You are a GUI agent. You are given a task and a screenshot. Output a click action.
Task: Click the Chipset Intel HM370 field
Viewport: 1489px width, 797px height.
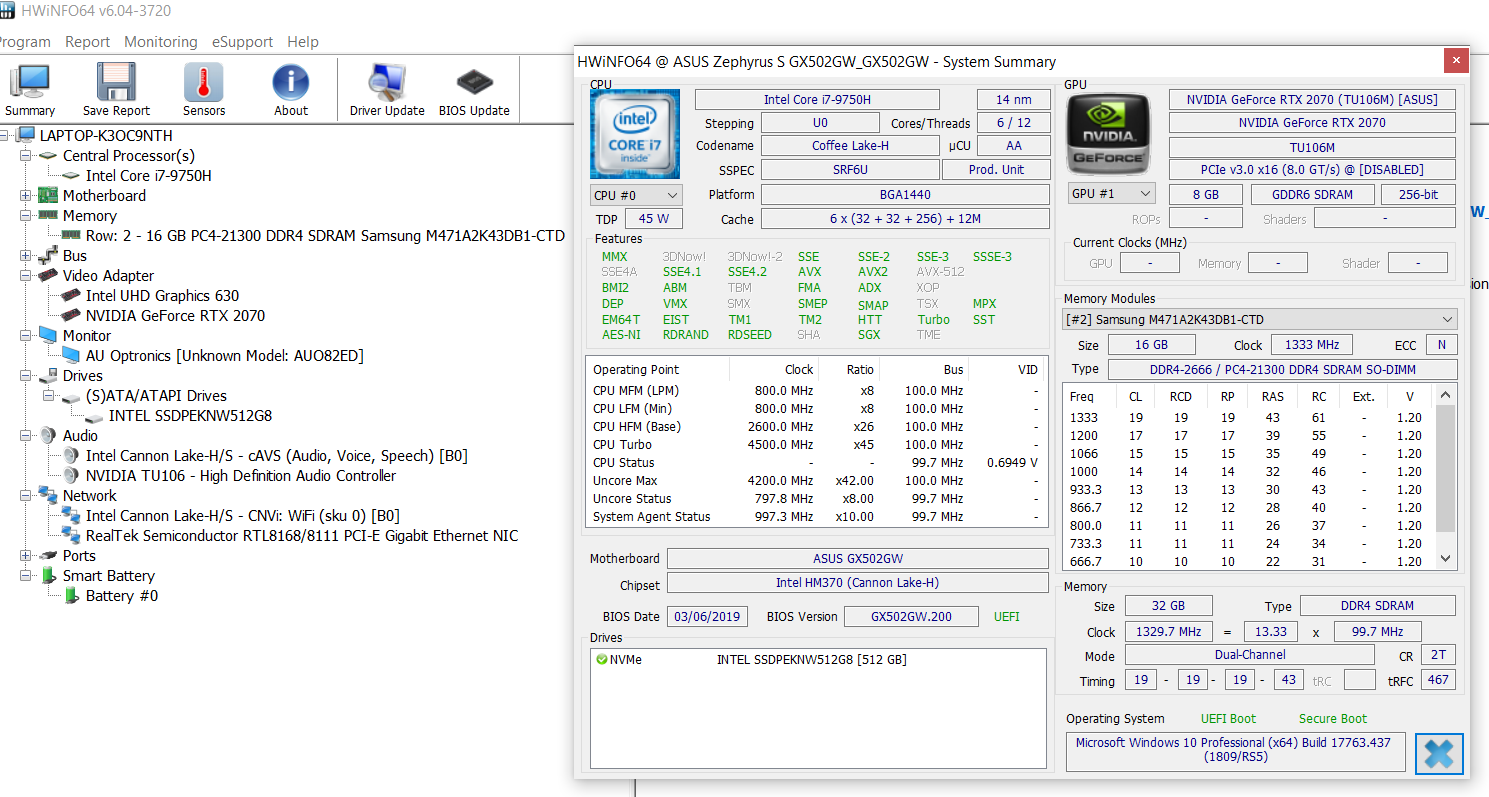coord(857,583)
